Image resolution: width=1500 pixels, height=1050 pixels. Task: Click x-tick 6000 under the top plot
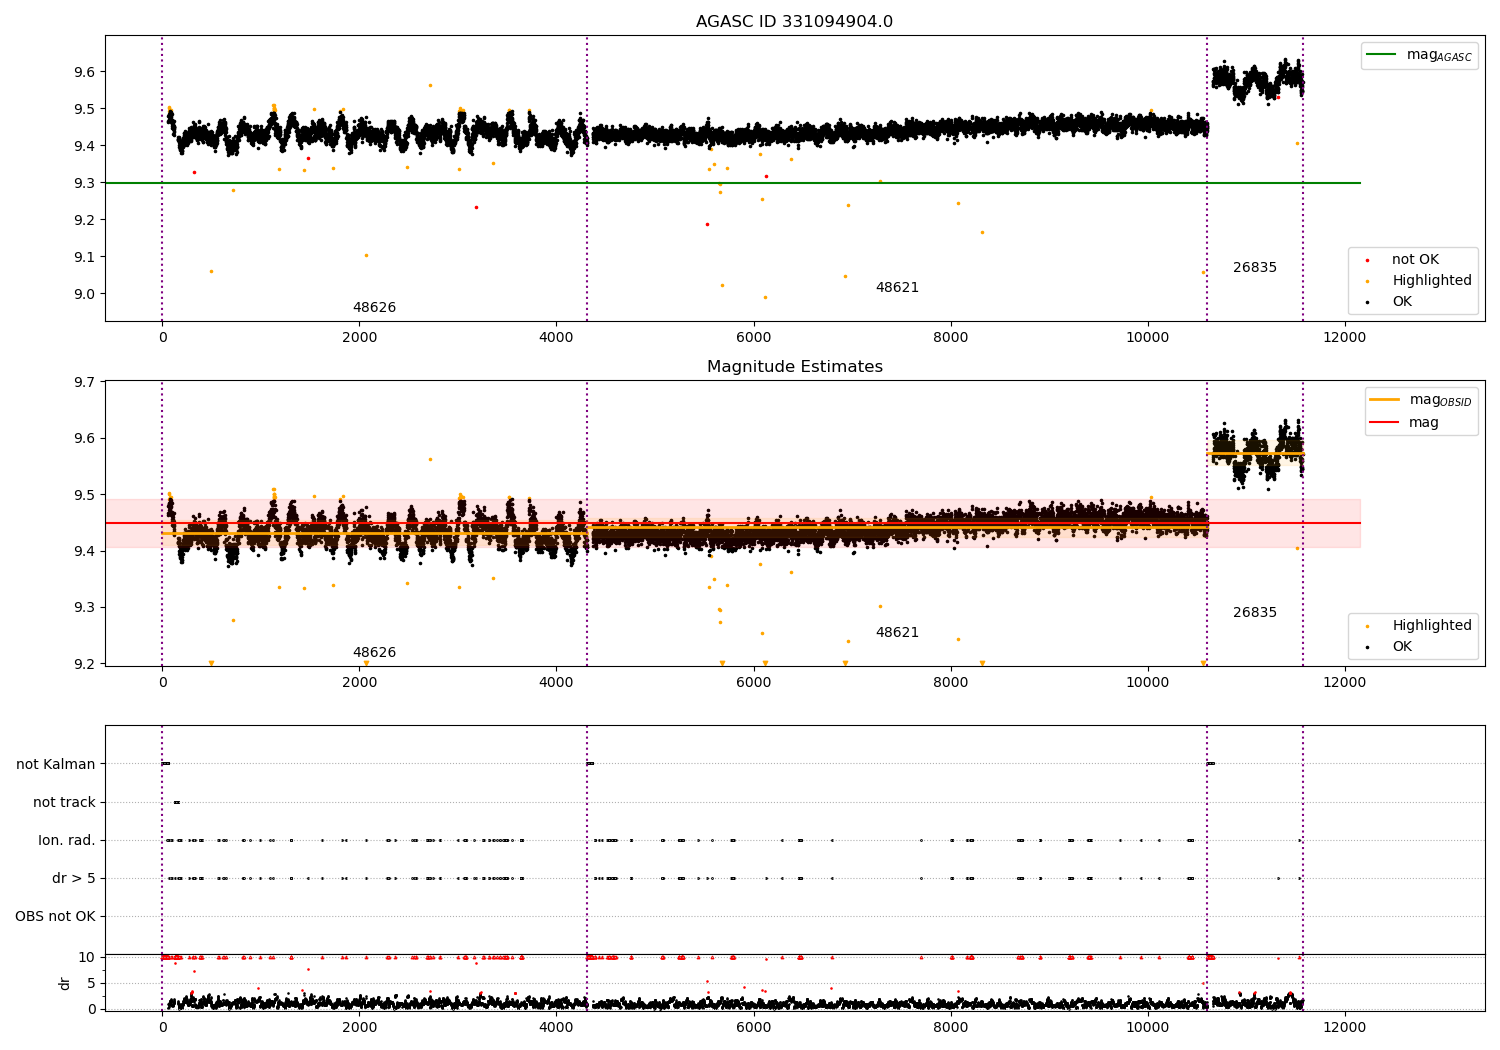tap(753, 338)
